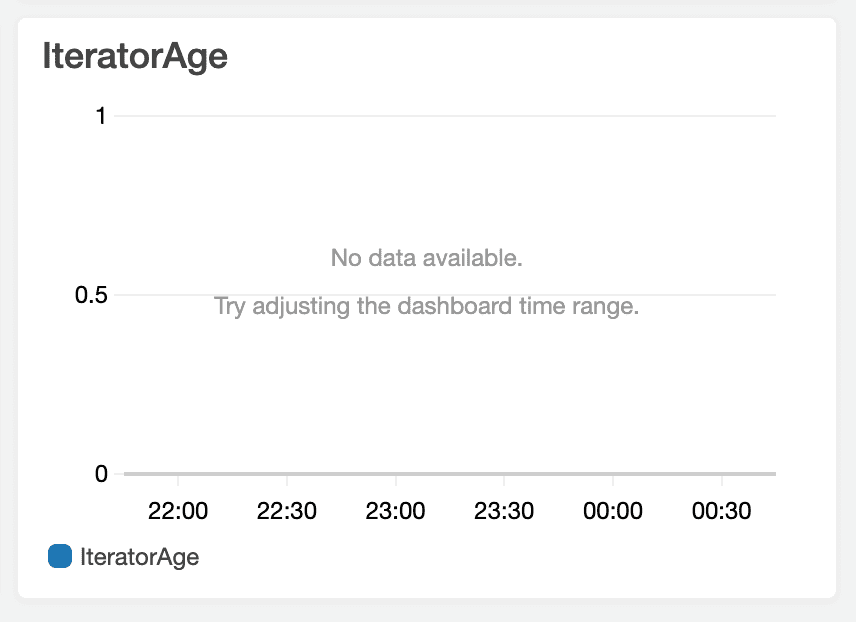This screenshot has width=856, height=622.
Task: Toggle the IteratorAge series via legend label
Action: pyautogui.click(x=139, y=557)
